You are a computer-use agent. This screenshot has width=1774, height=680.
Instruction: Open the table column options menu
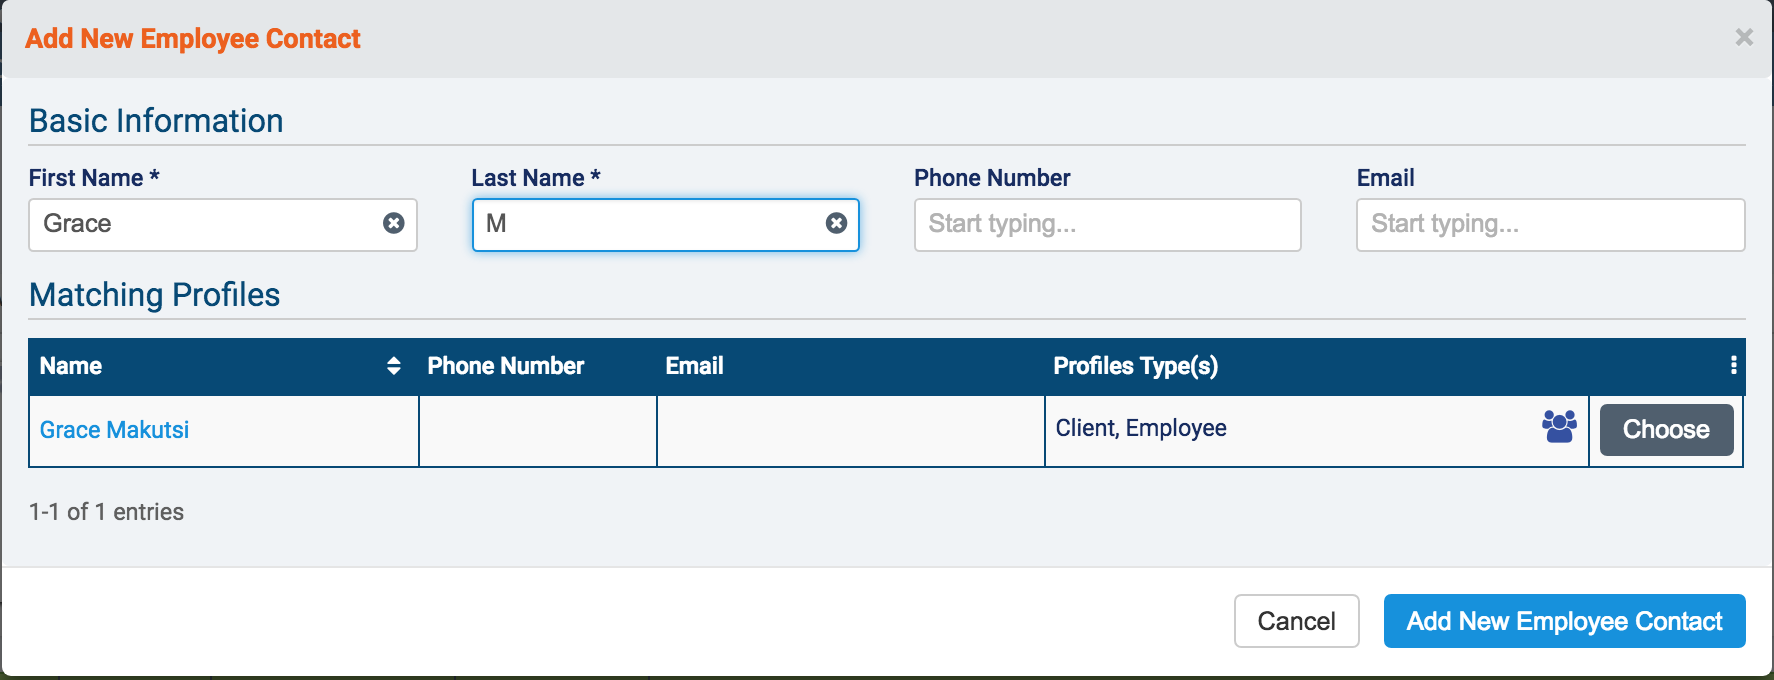pos(1733,366)
